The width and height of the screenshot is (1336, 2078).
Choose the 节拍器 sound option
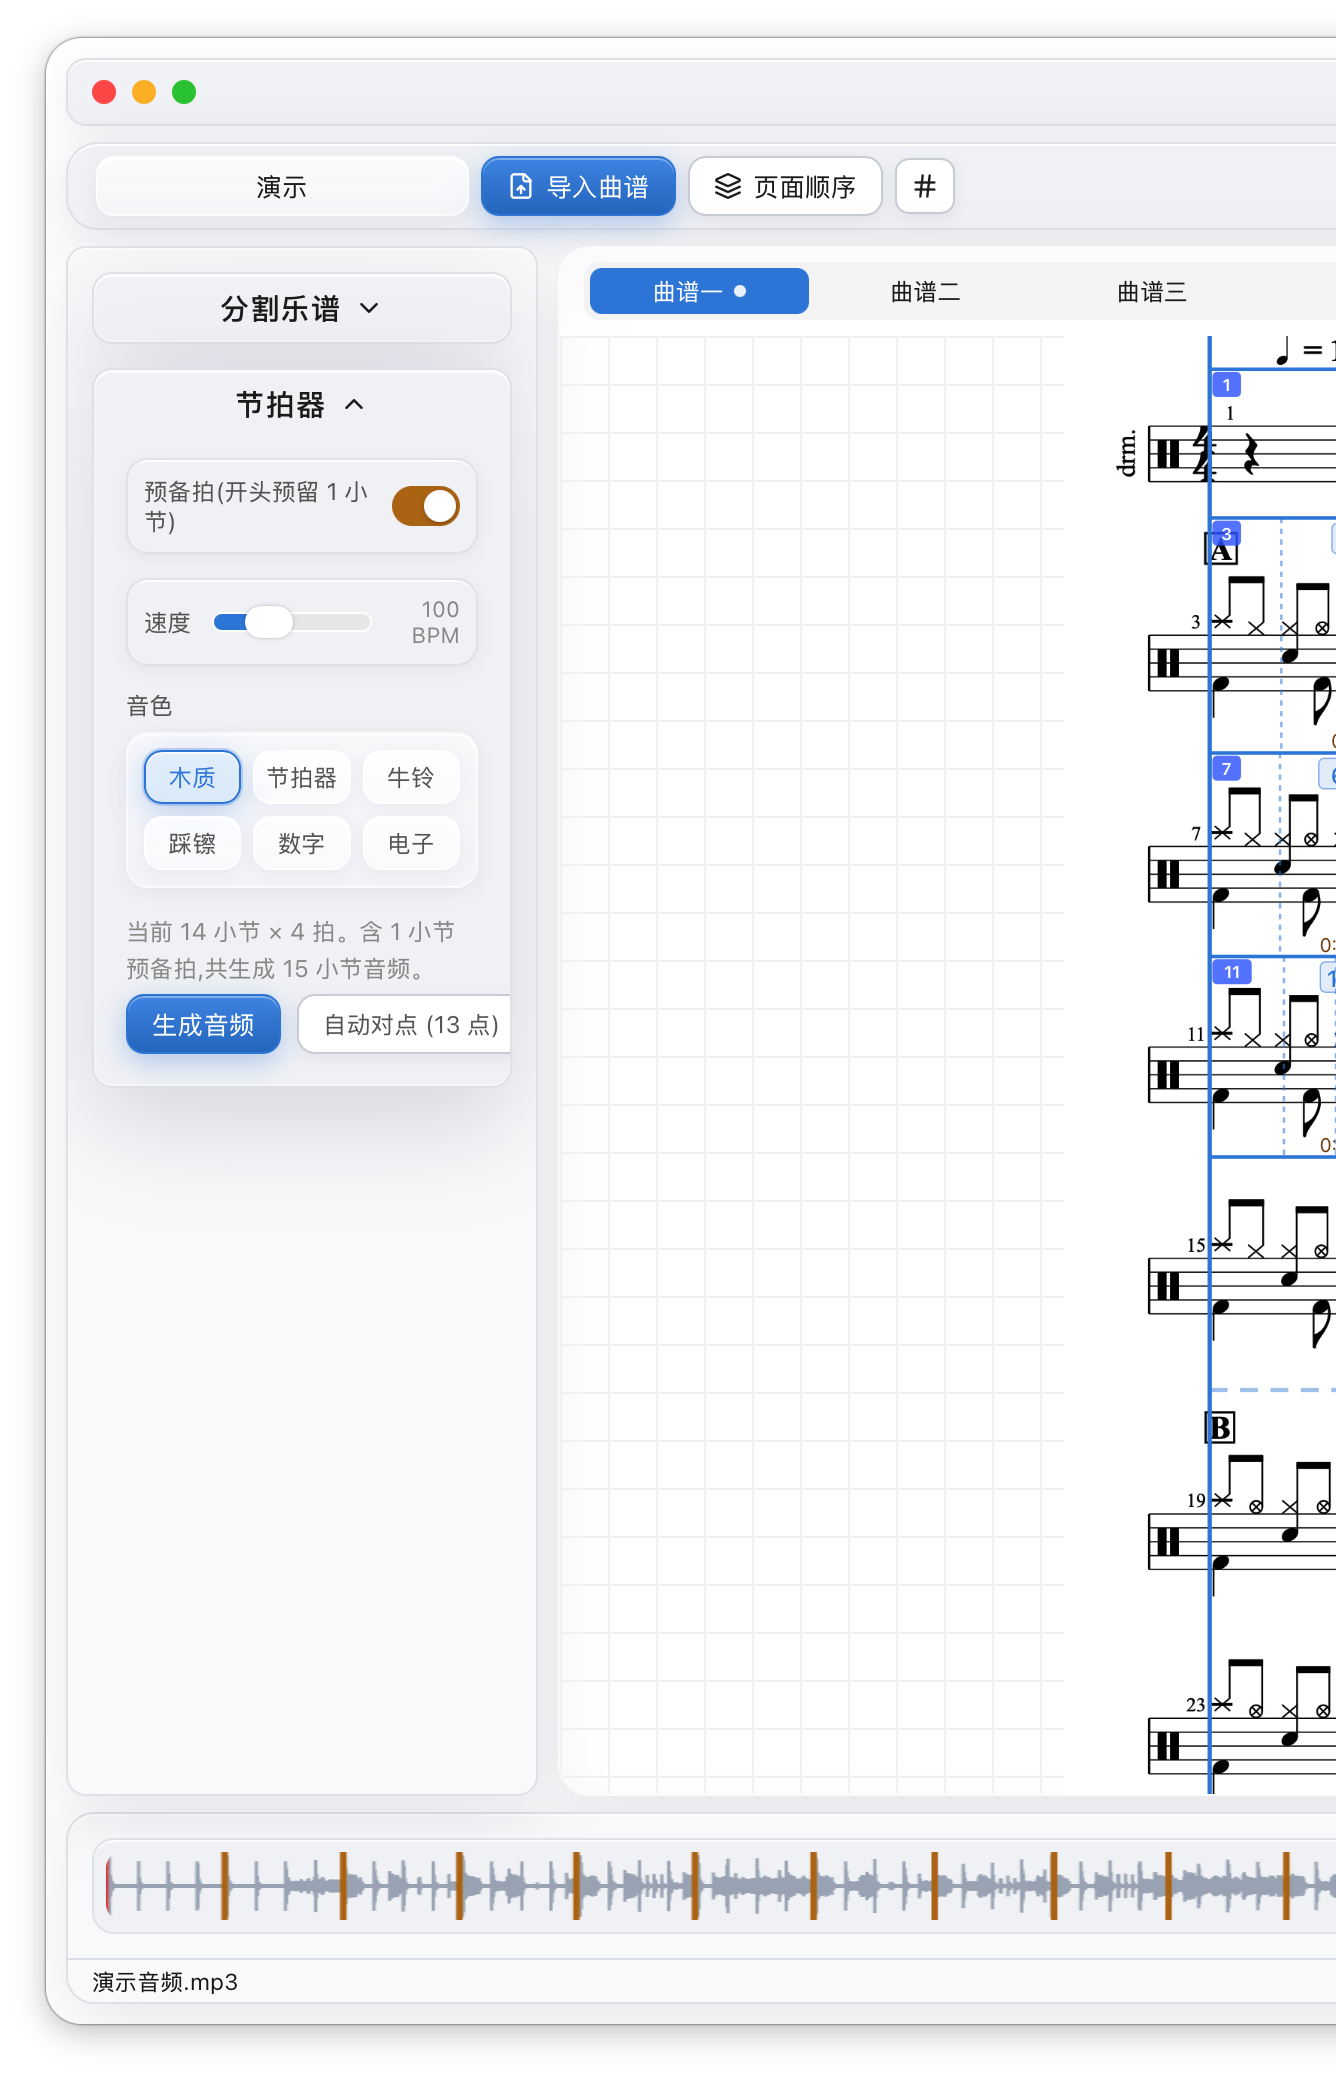pyautogui.click(x=301, y=777)
